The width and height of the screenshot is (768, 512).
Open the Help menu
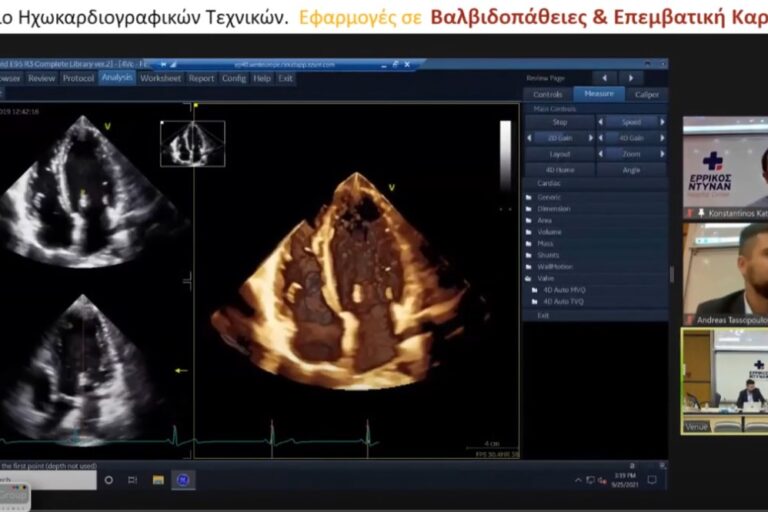pyautogui.click(x=262, y=78)
